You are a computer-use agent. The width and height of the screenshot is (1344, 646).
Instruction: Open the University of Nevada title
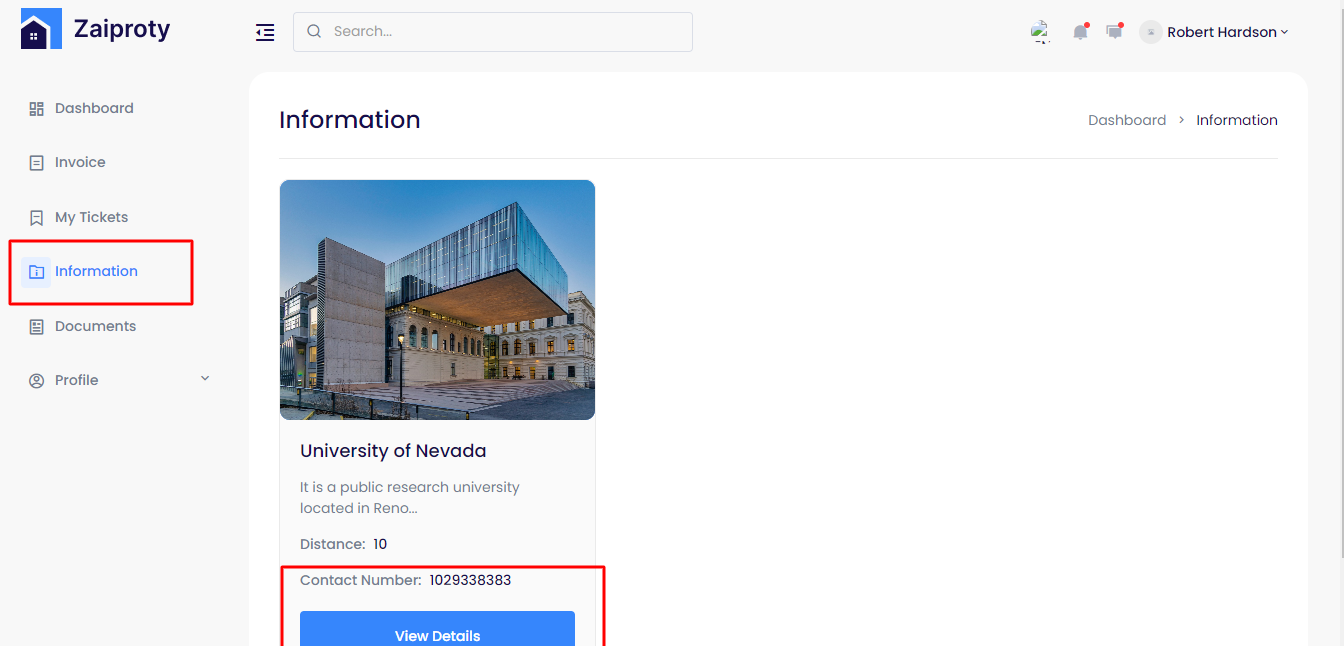pos(393,451)
